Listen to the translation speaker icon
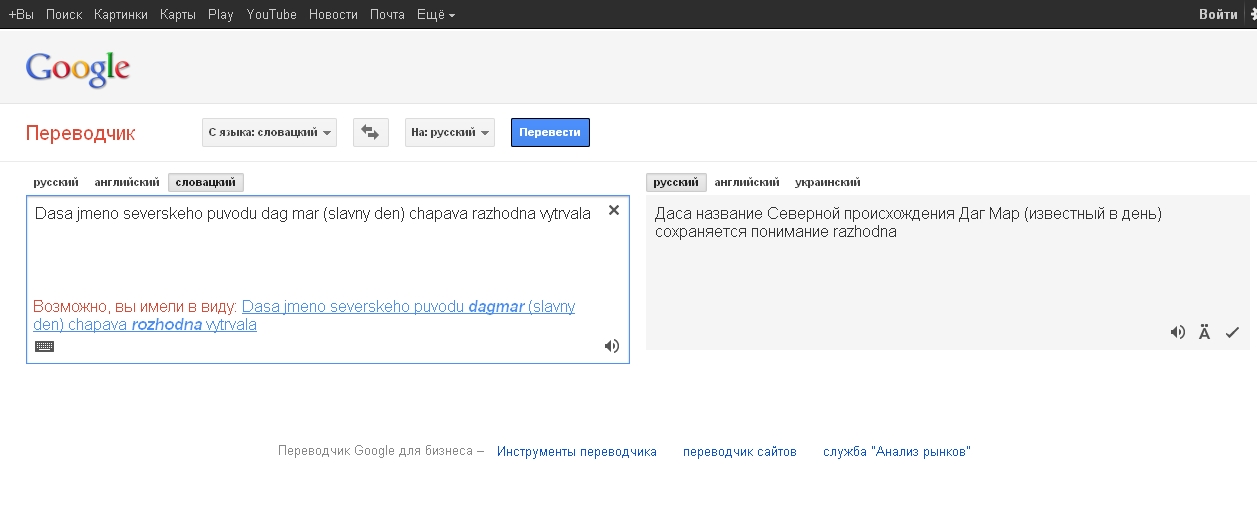The width and height of the screenshot is (1257, 515). click(x=1178, y=333)
